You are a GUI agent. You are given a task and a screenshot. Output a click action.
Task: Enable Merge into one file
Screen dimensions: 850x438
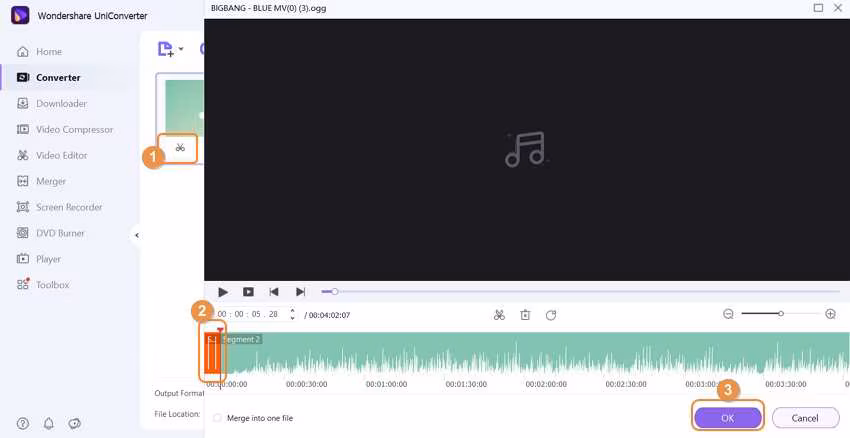coord(217,418)
